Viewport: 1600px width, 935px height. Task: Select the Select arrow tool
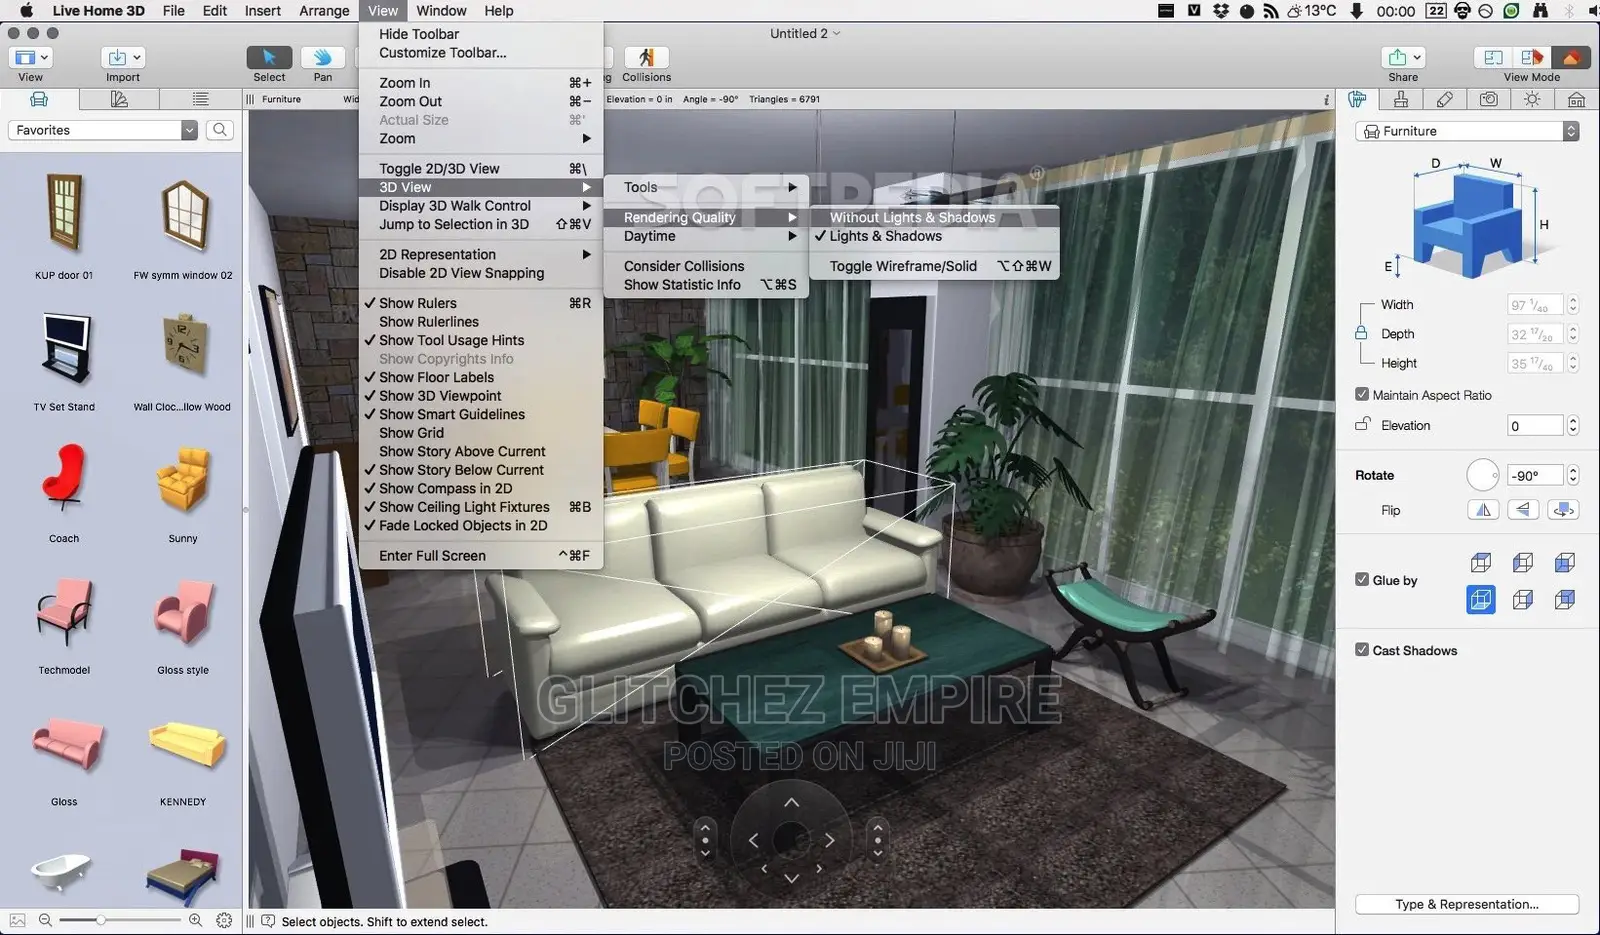[268, 58]
